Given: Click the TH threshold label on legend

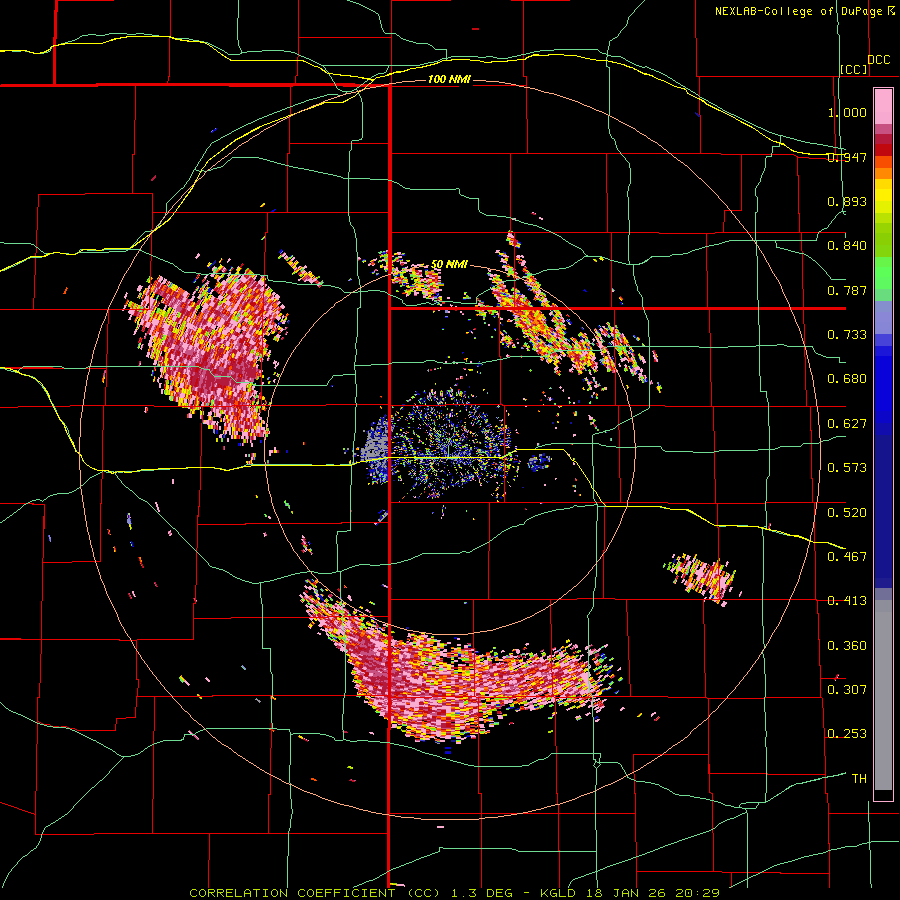Looking at the screenshot, I should (x=859, y=778).
